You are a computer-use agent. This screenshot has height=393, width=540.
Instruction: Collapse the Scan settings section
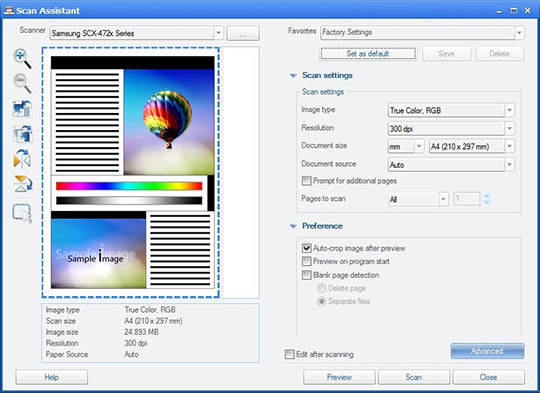click(293, 75)
